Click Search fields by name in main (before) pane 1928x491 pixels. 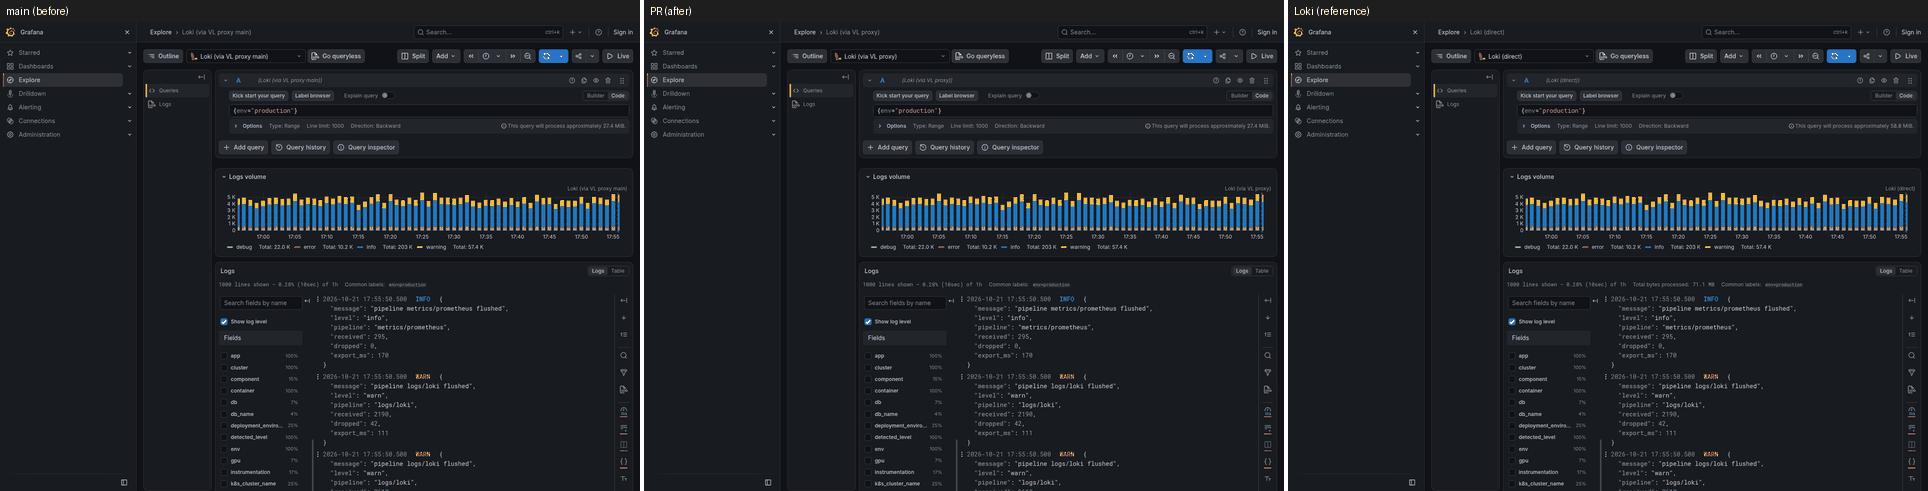click(x=260, y=302)
